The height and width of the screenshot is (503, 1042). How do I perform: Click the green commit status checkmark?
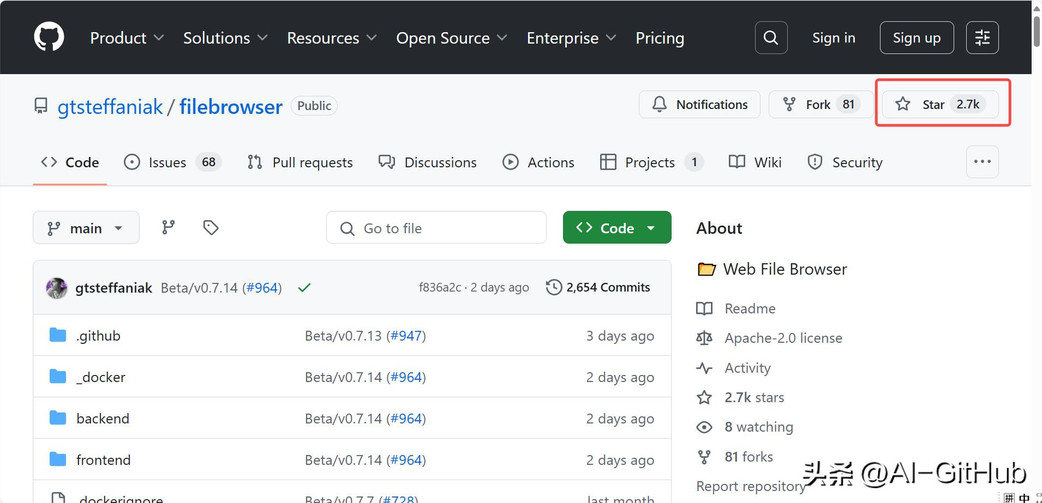[x=304, y=288]
